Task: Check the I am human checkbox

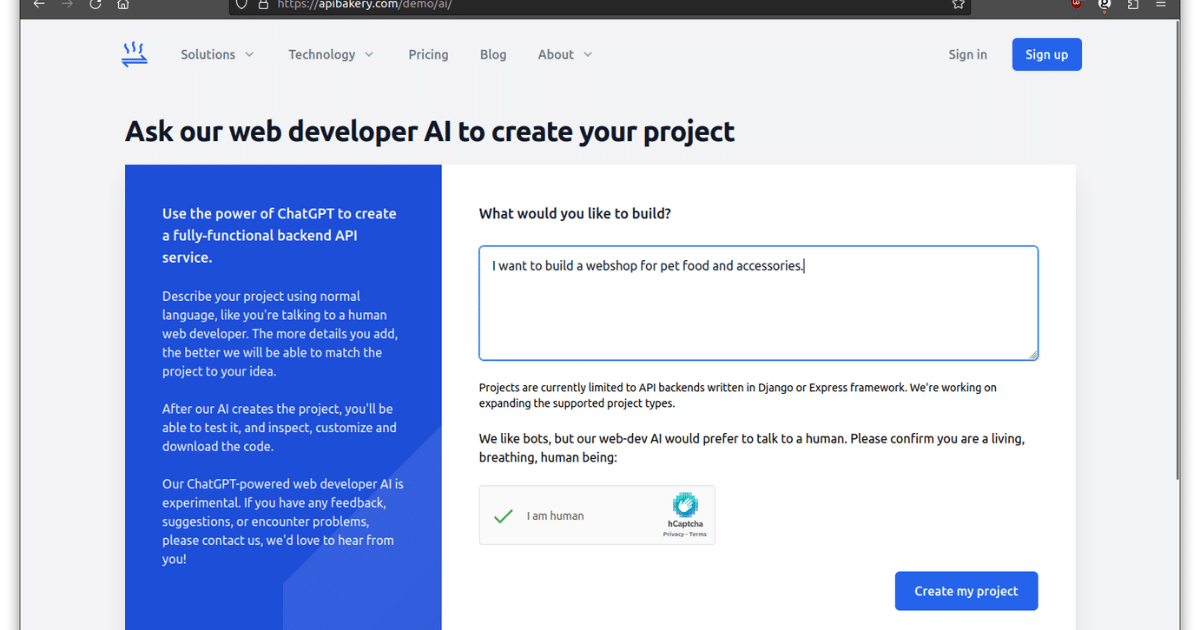Action: click(504, 515)
